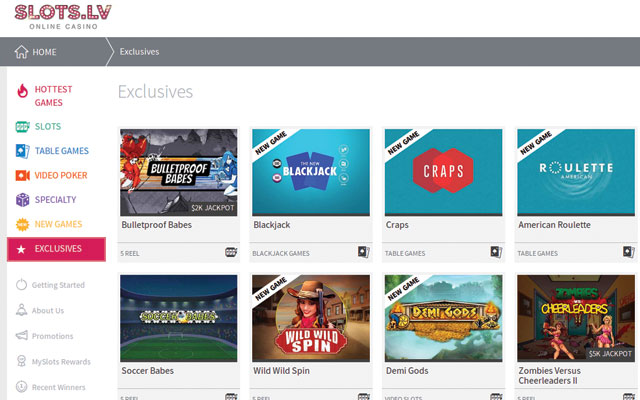Open Specialty games category
This screenshot has width=640, height=400.
[56, 200]
